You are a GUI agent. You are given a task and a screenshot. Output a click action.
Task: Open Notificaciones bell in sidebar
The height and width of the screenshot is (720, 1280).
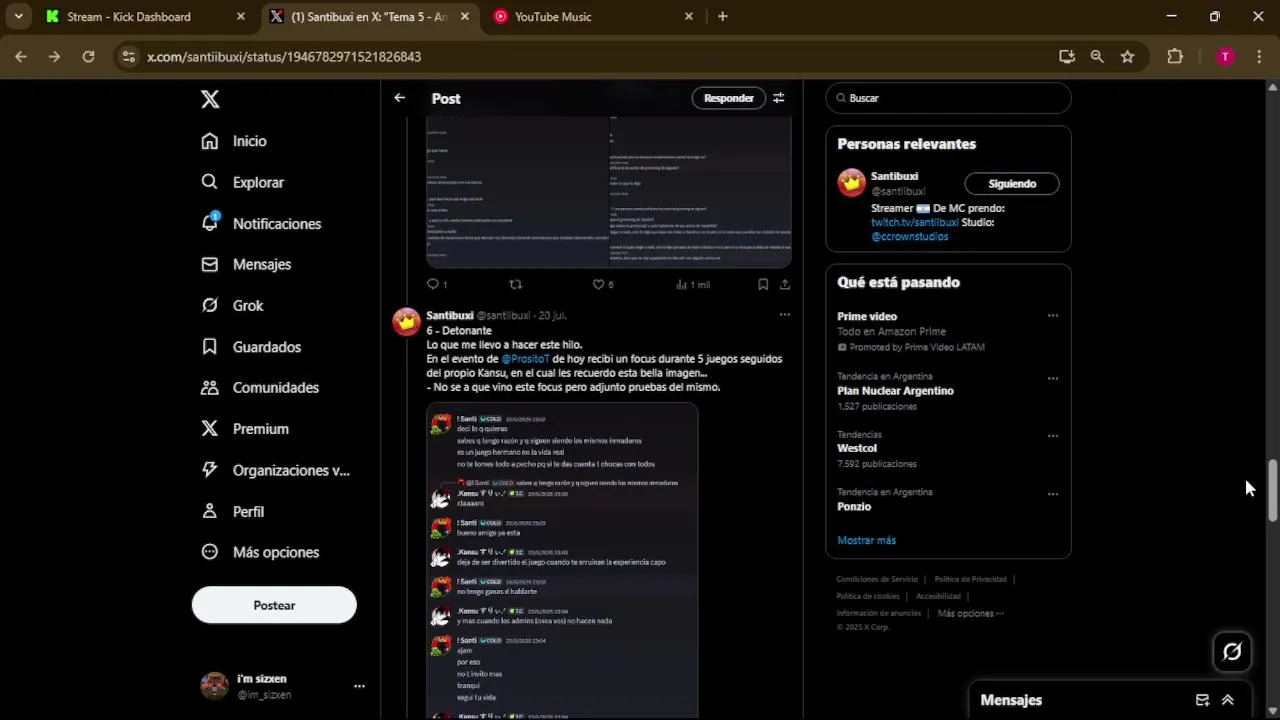(x=261, y=223)
